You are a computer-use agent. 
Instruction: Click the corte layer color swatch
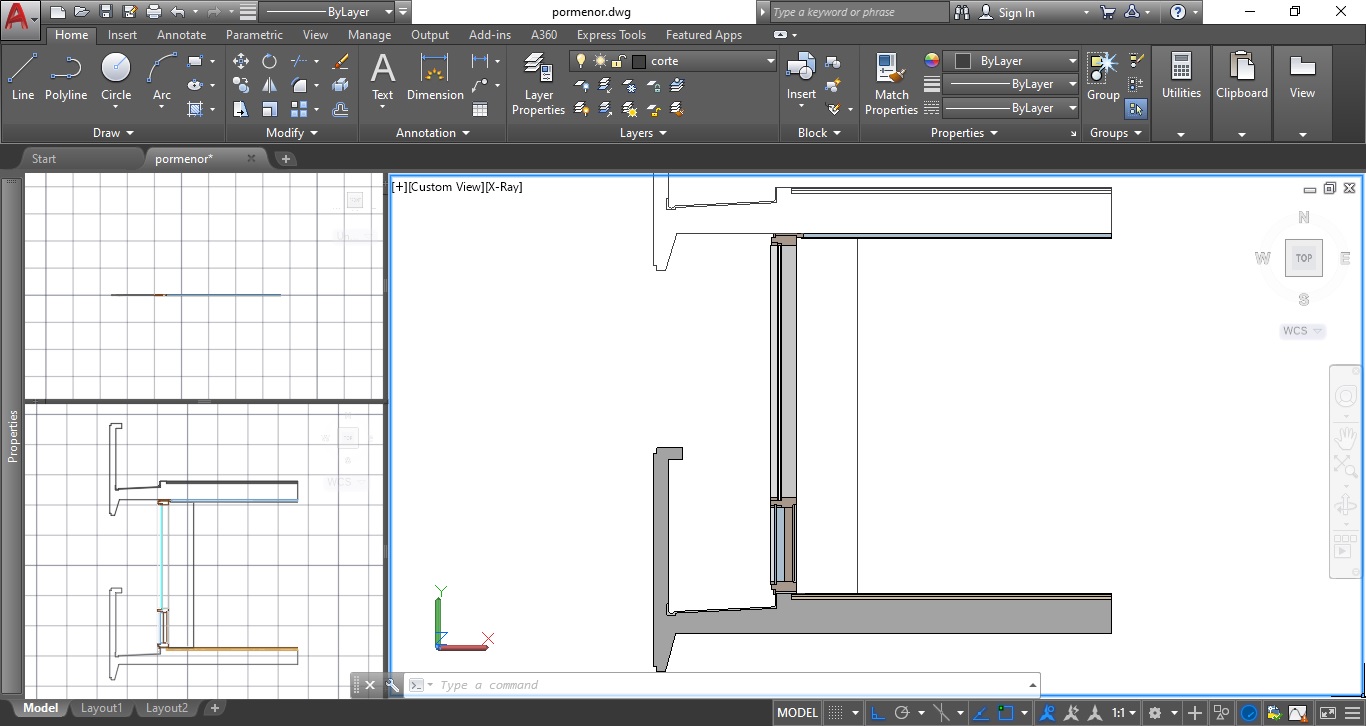(639, 61)
